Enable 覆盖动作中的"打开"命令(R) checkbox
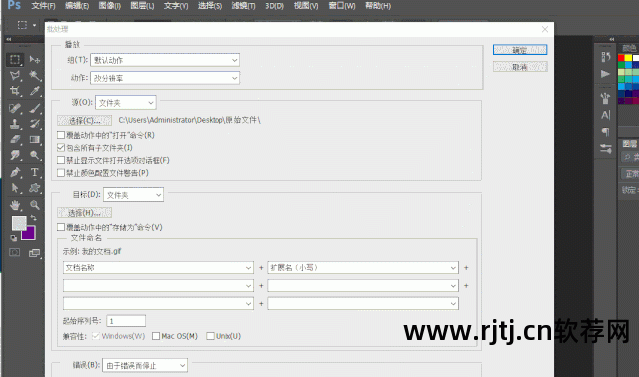The image size is (639, 377). [x=61, y=135]
